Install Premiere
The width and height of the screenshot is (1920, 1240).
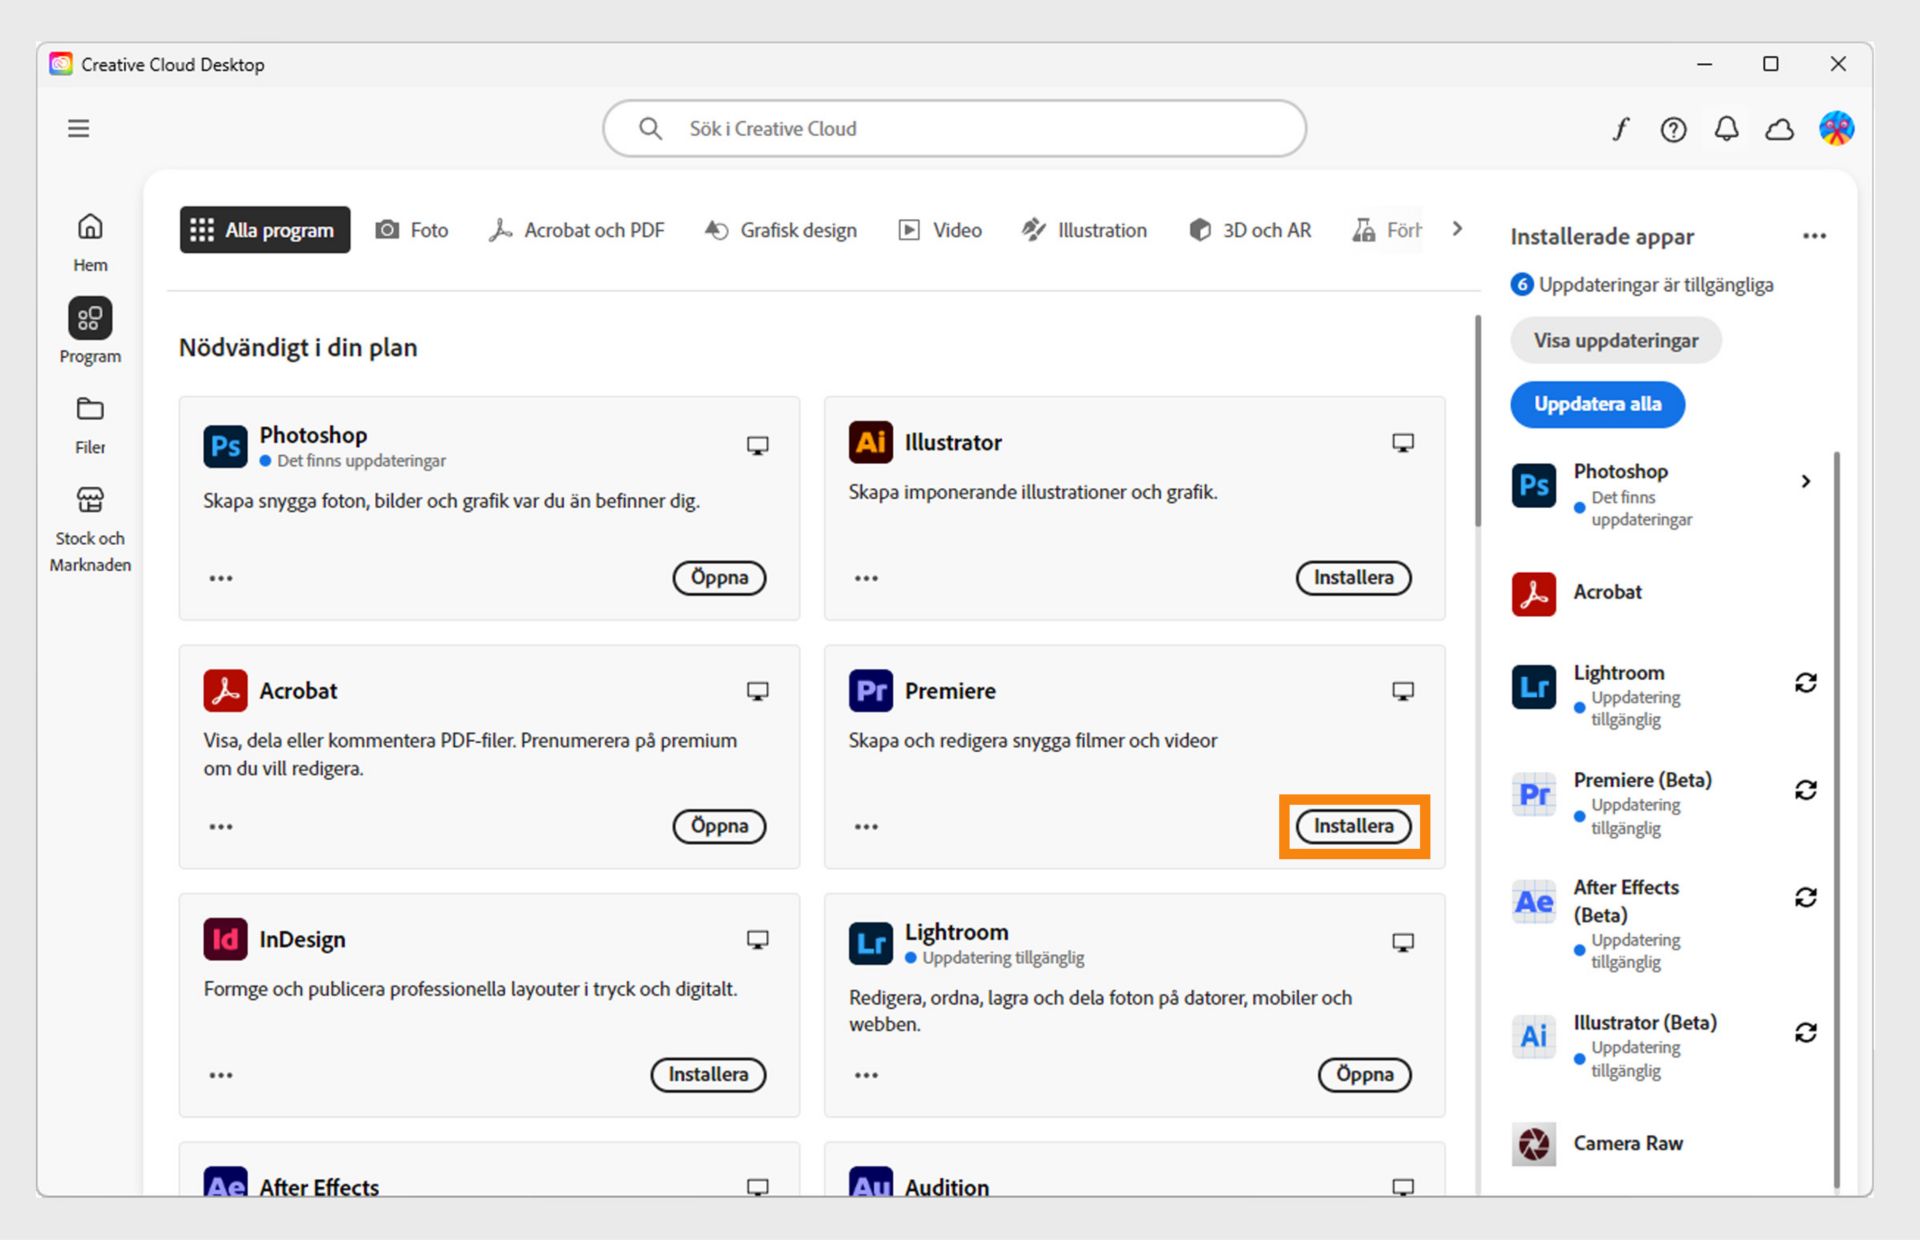coord(1353,826)
